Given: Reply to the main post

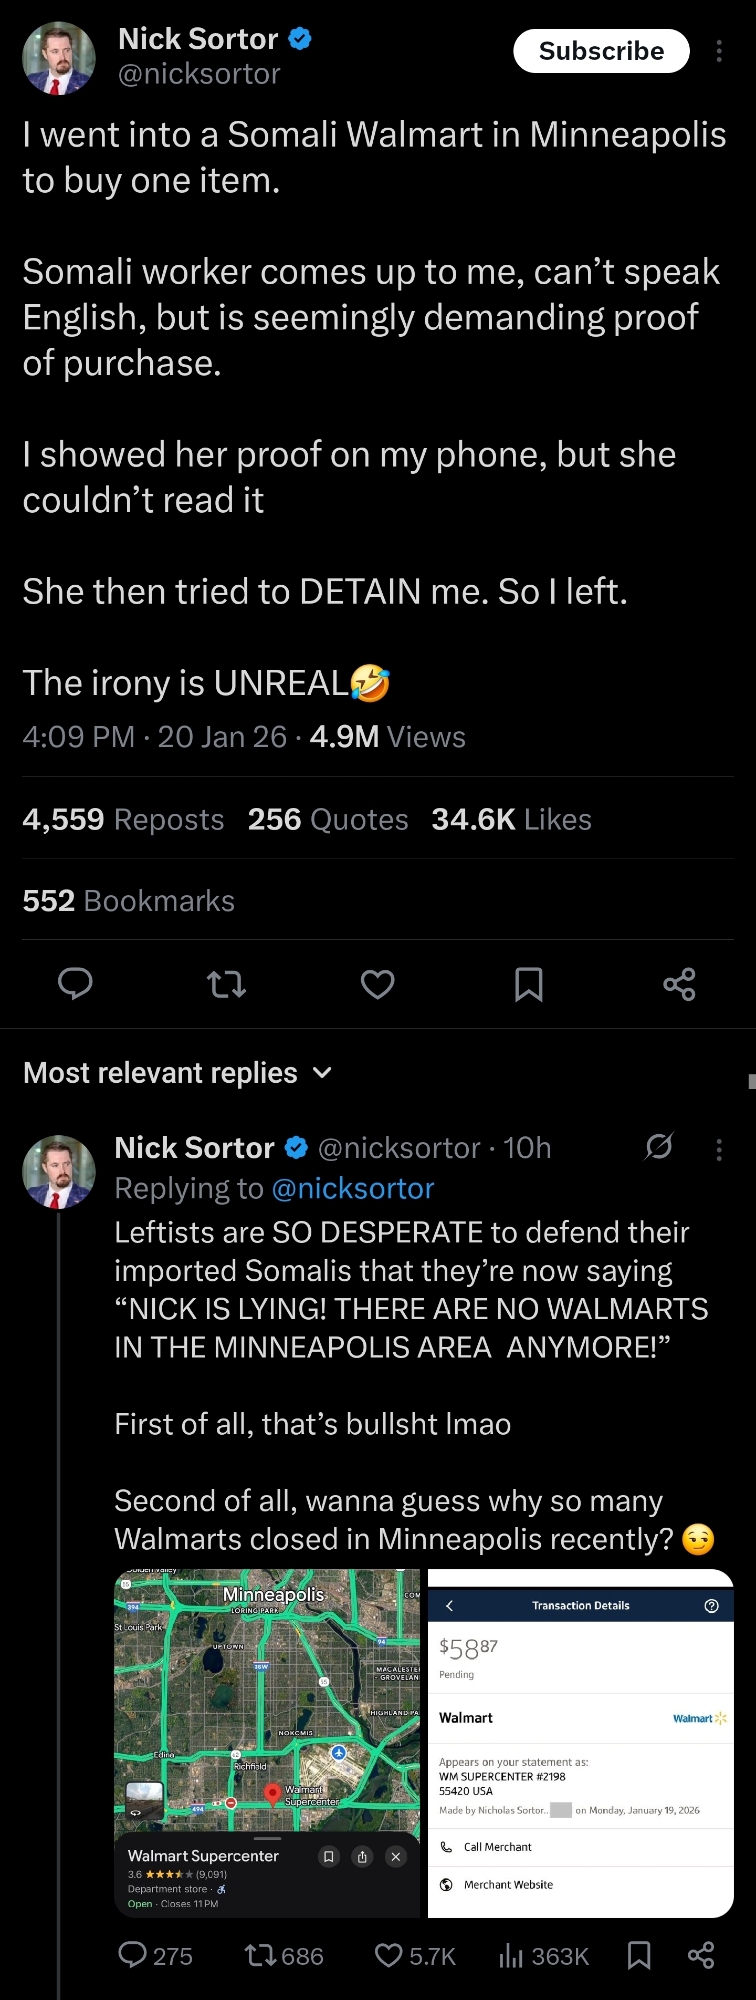Looking at the screenshot, I should [x=75, y=984].
